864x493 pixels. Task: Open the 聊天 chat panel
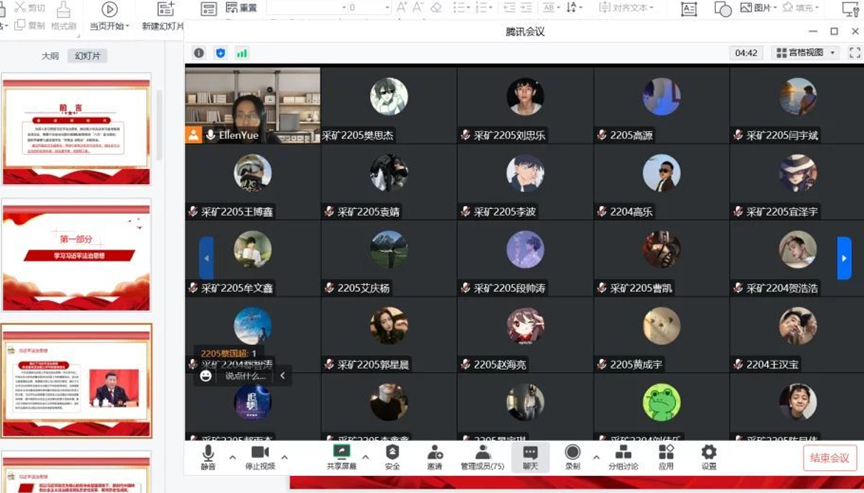(530, 456)
